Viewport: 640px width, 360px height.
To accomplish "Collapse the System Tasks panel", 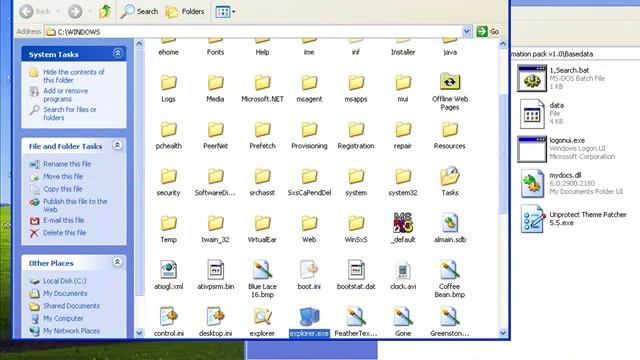I will [118, 53].
